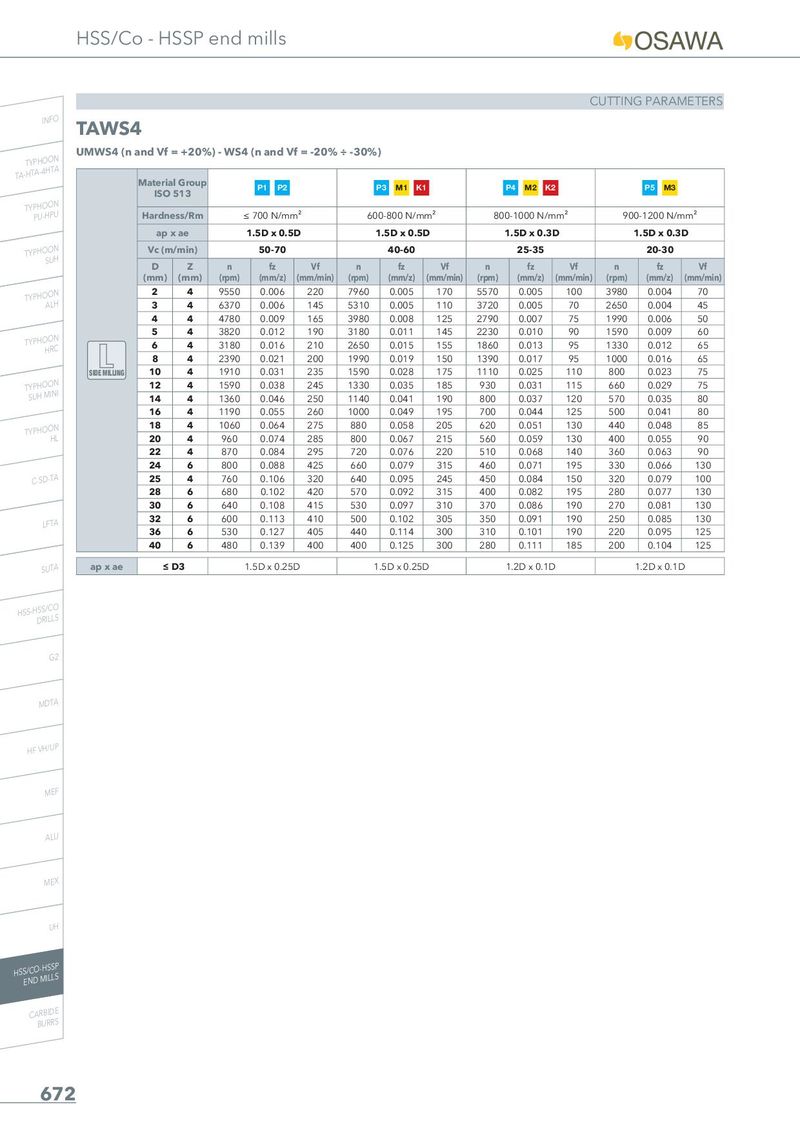Select the yellow M3 material badge
Screen dimensions: 800x1132
pos(669,188)
